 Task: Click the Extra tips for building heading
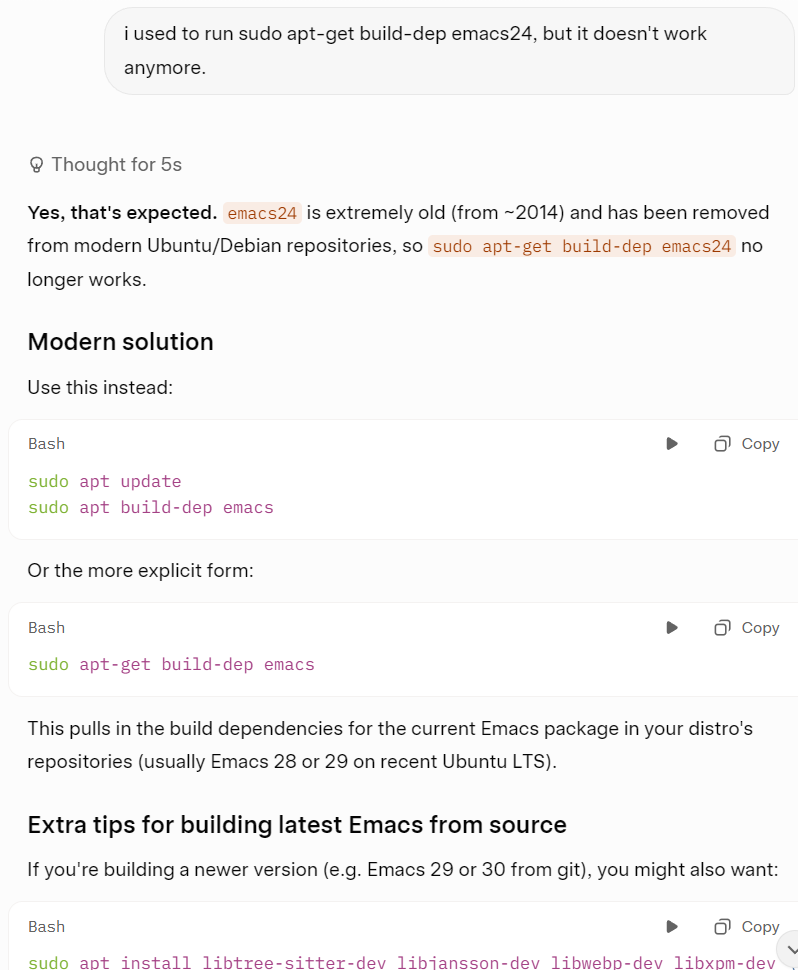tap(297, 825)
